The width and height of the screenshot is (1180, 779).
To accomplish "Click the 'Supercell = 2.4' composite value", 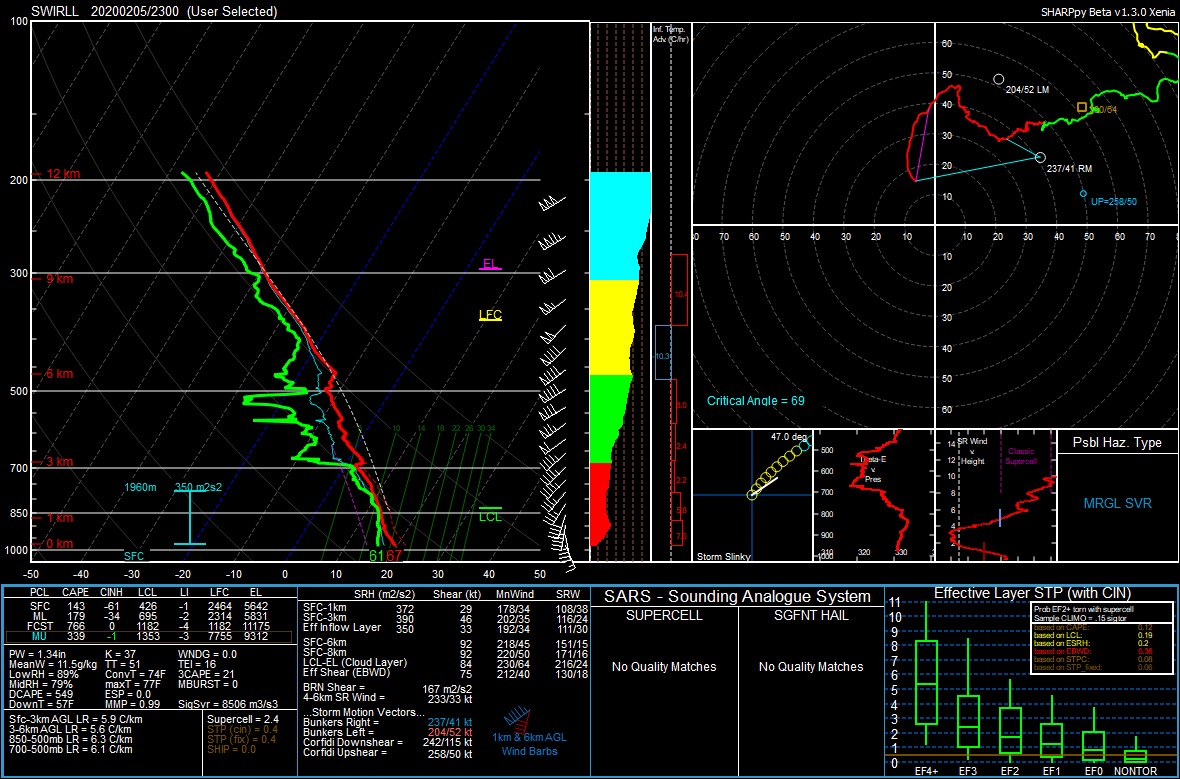I will point(242,720).
